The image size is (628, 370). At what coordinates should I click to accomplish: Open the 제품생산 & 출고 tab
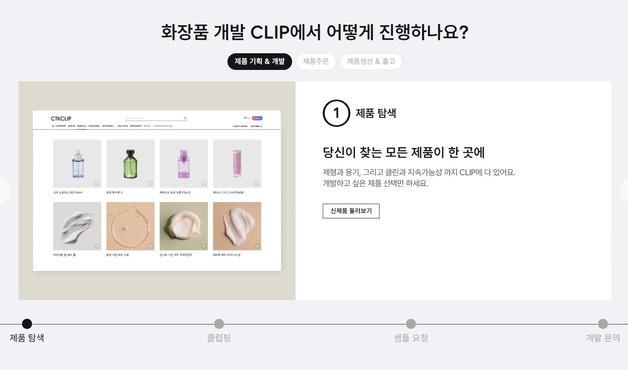[x=371, y=61]
